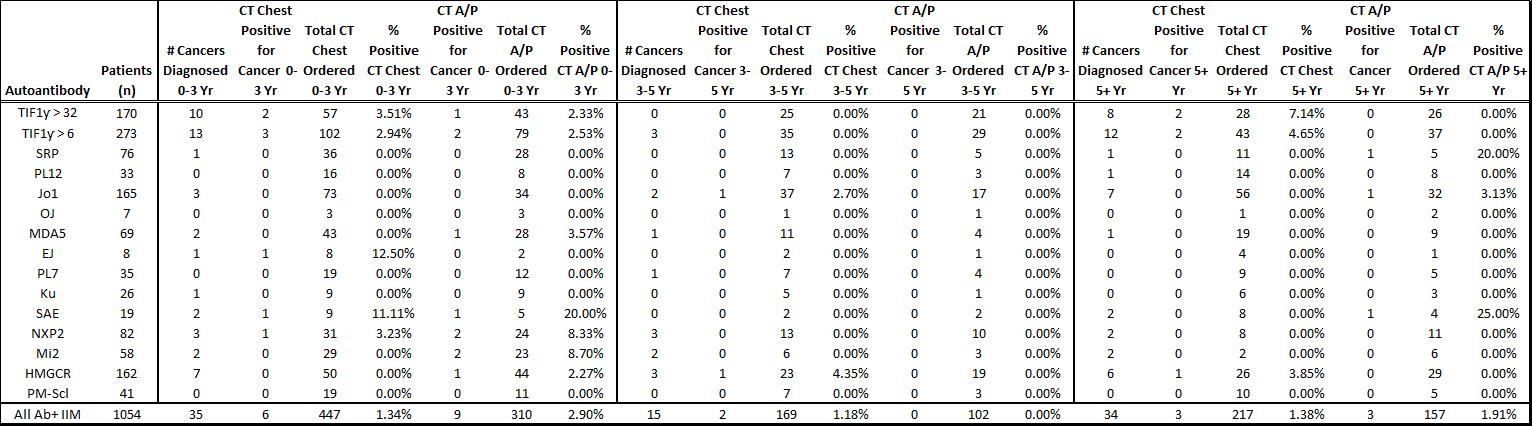Select the 1054 total patients cell
This screenshot has height=426, width=1532.
(x=127, y=414)
